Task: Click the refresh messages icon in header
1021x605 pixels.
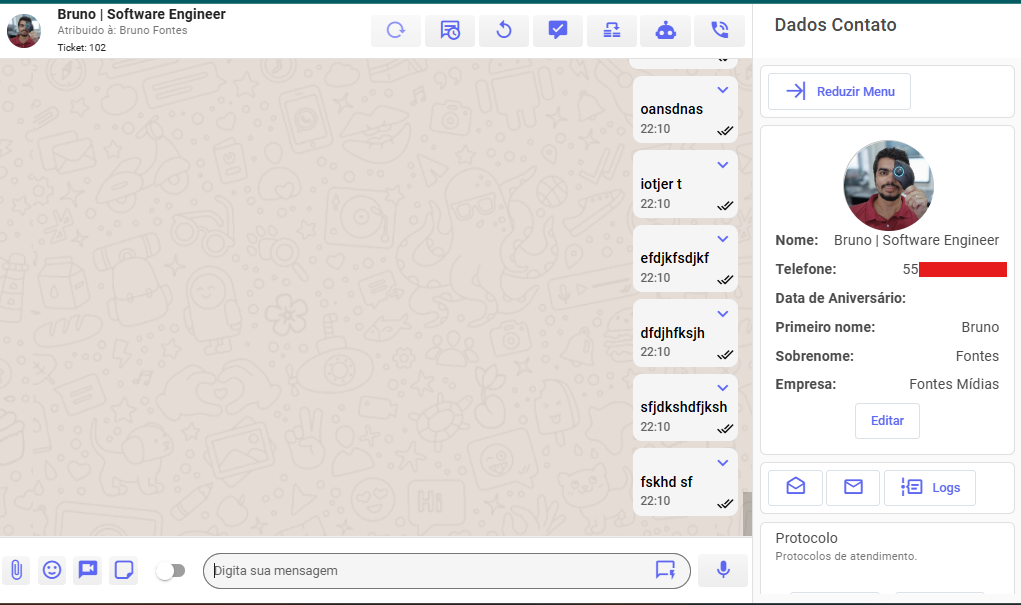Action: pyautogui.click(x=396, y=31)
